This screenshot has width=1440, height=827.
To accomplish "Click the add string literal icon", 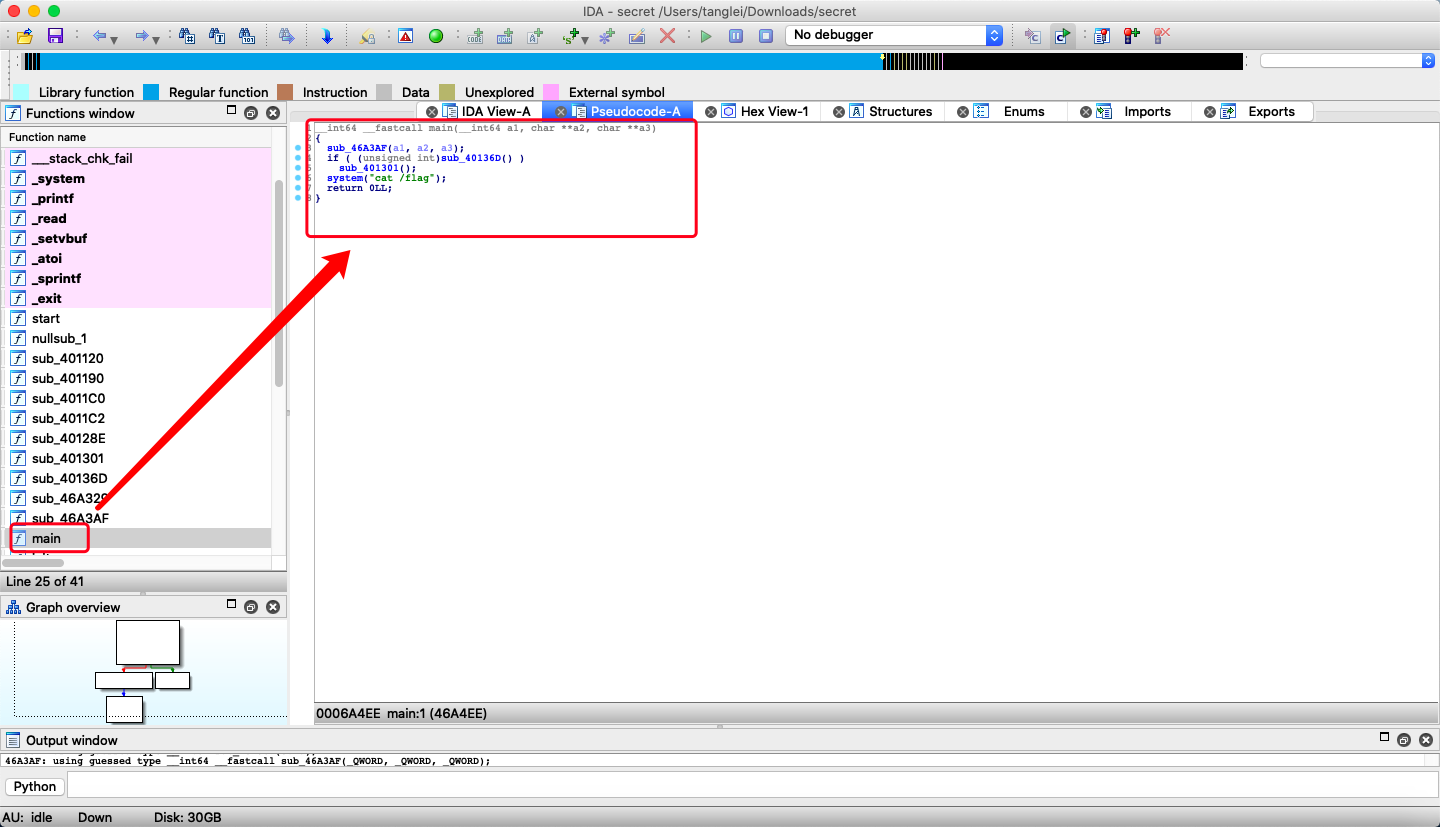I will coord(535,36).
